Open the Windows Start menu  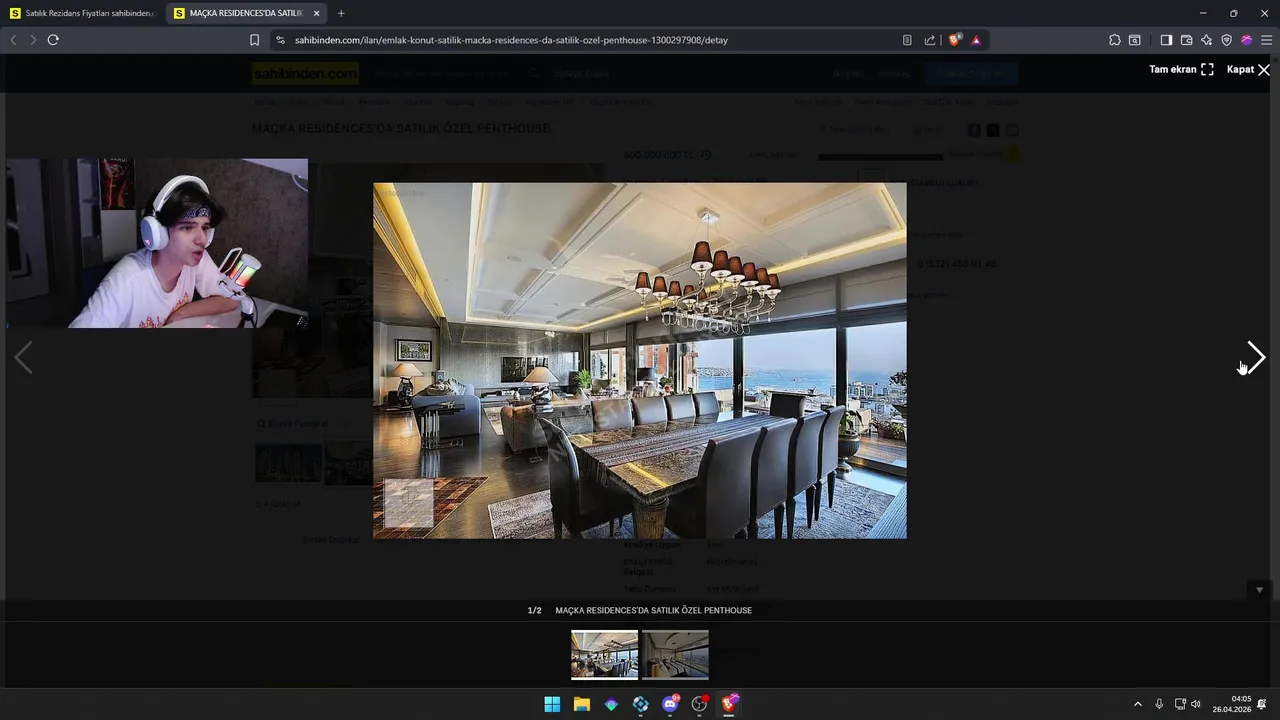[x=552, y=704]
